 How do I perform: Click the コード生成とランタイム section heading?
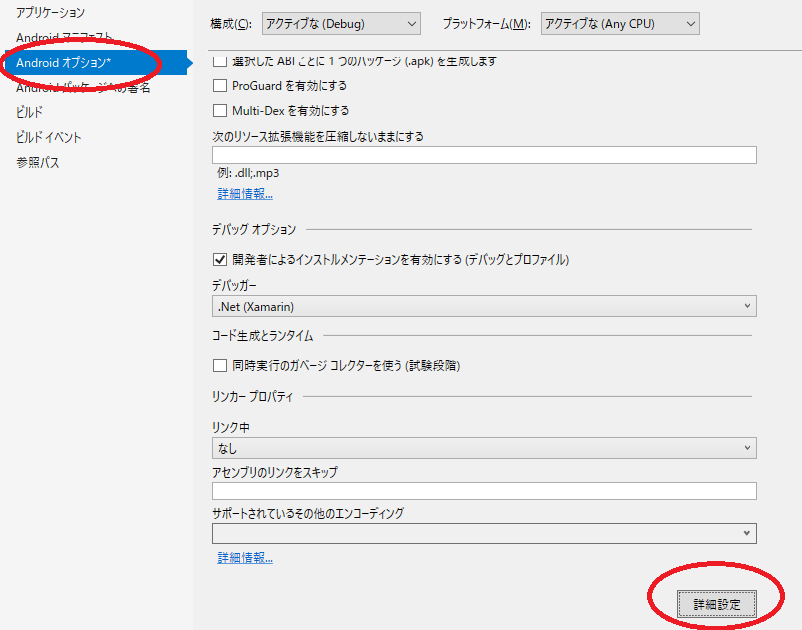[x=262, y=336]
